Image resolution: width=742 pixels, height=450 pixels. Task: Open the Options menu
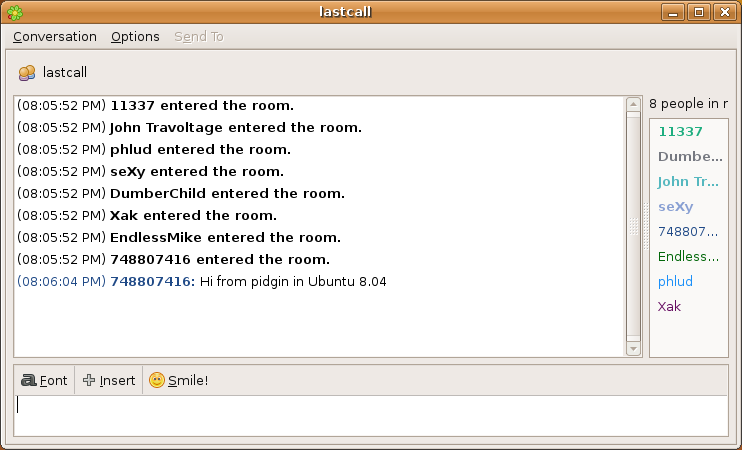tap(135, 37)
